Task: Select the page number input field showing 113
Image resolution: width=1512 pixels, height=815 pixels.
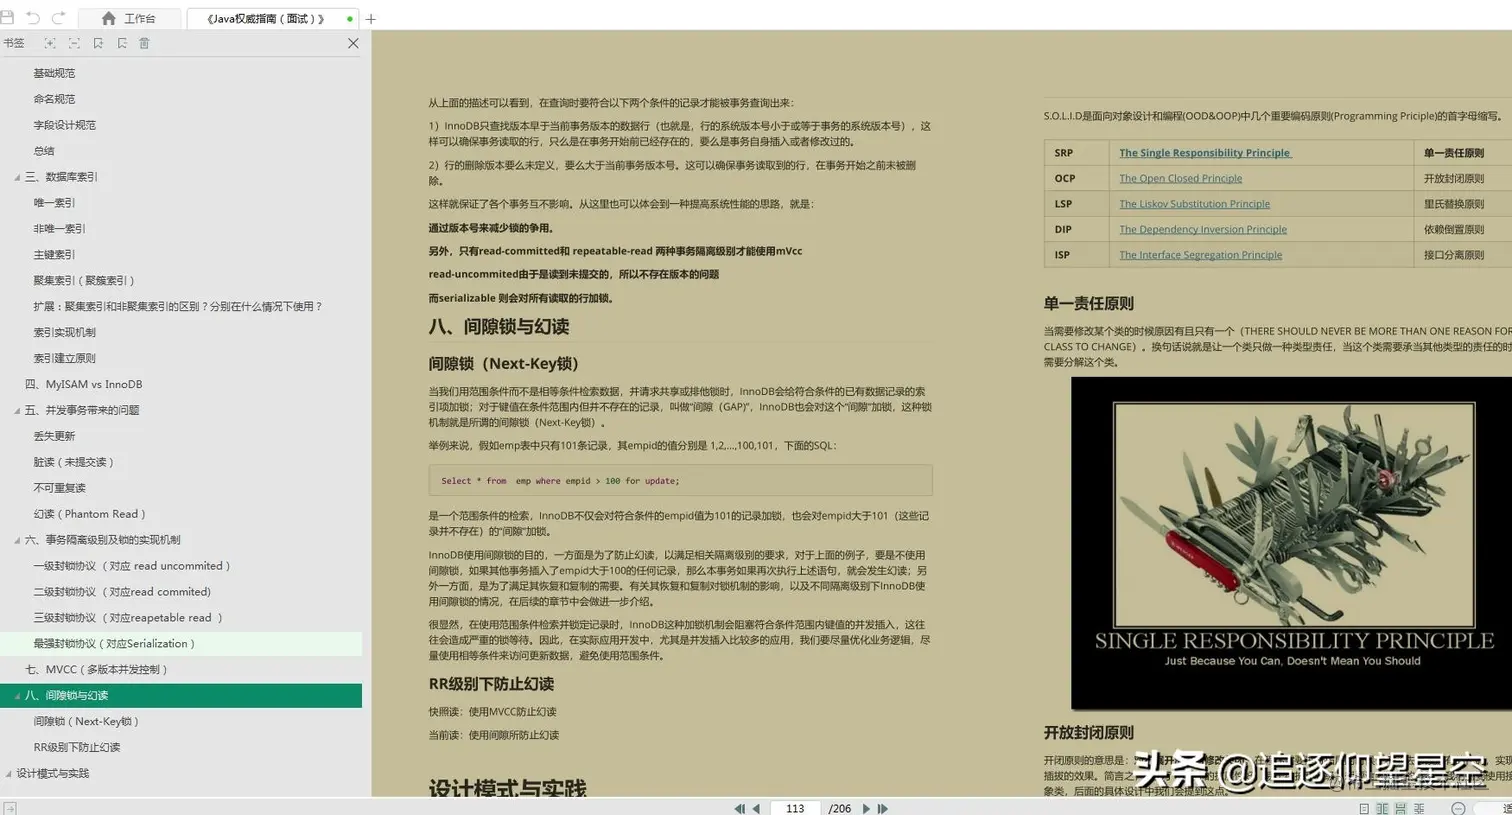Action: coord(795,808)
